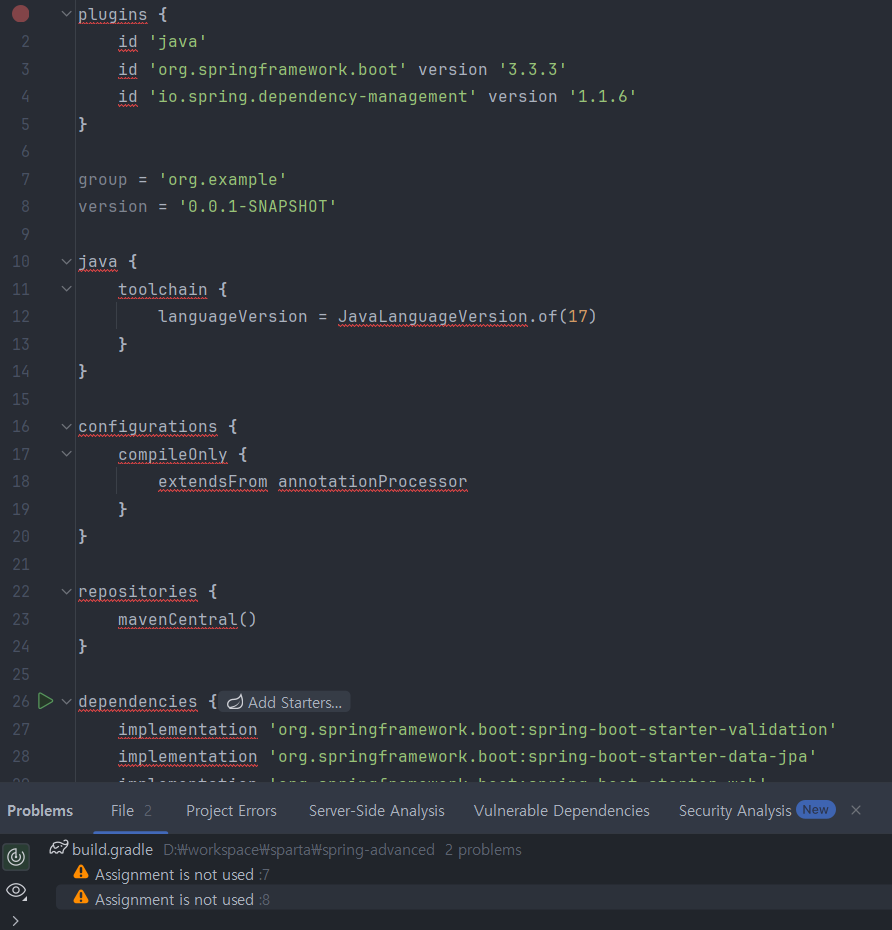Click mavenCentral() call
The width and height of the screenshot is (892, 930).
pyautogui.click(x=187, y=619)
